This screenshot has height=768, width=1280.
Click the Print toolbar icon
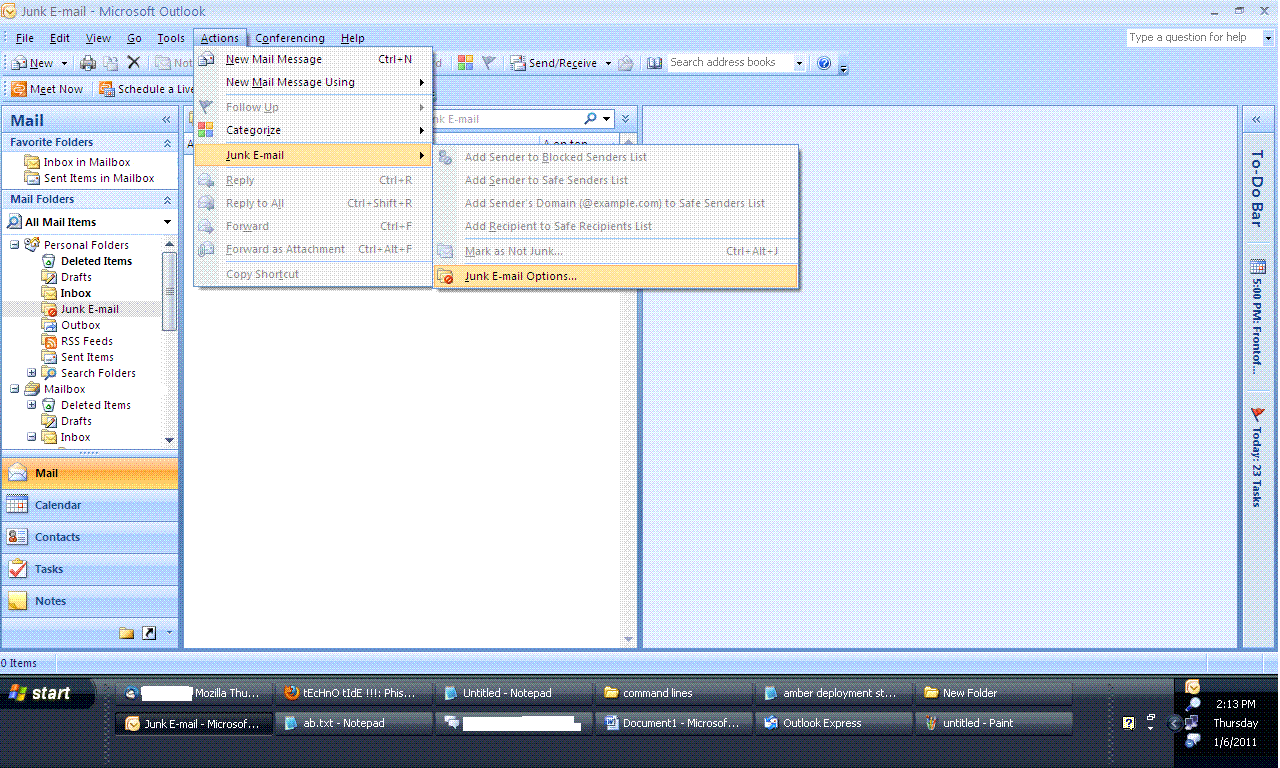tap(88, 63)
